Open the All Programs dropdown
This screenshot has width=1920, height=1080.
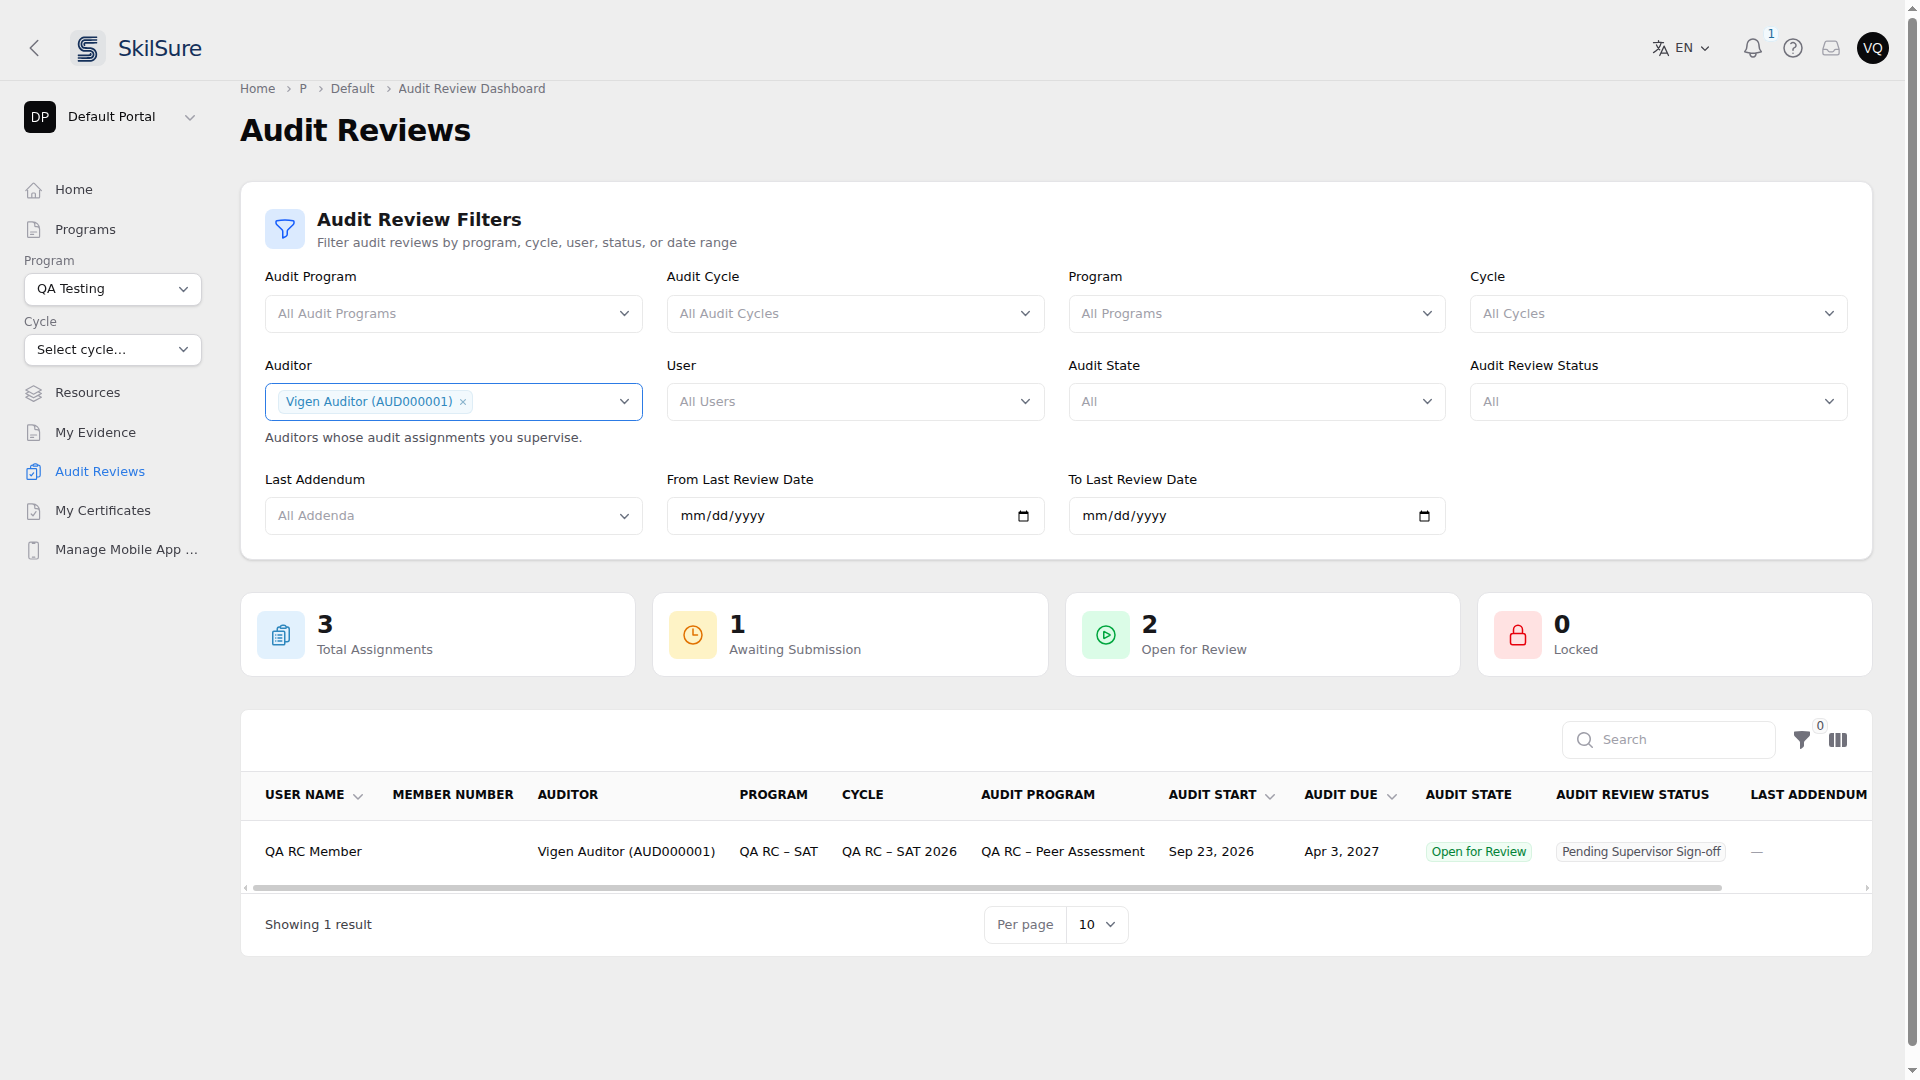1257,314
